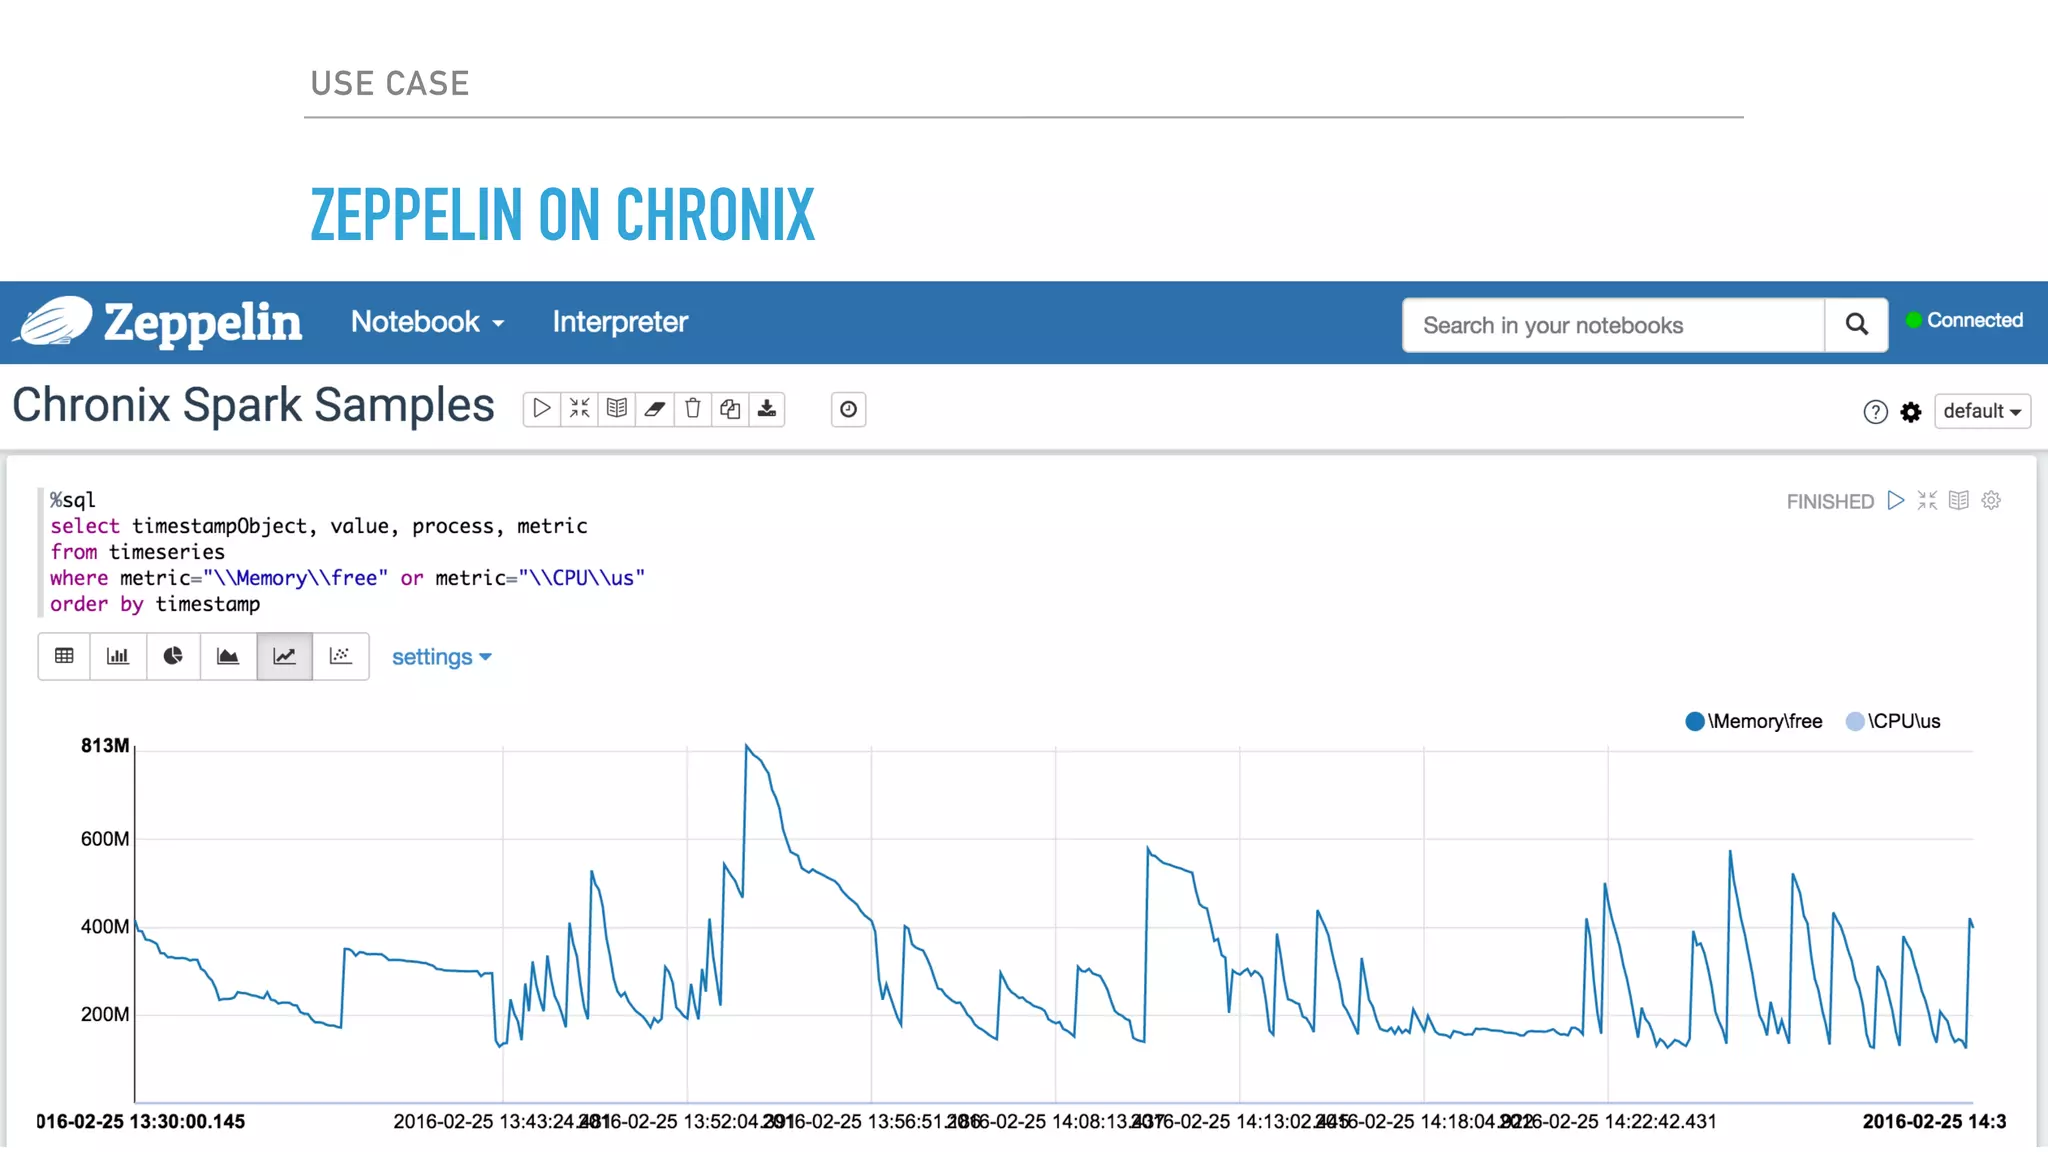
Task: Switch result to scatter chart
Action: 340,656
